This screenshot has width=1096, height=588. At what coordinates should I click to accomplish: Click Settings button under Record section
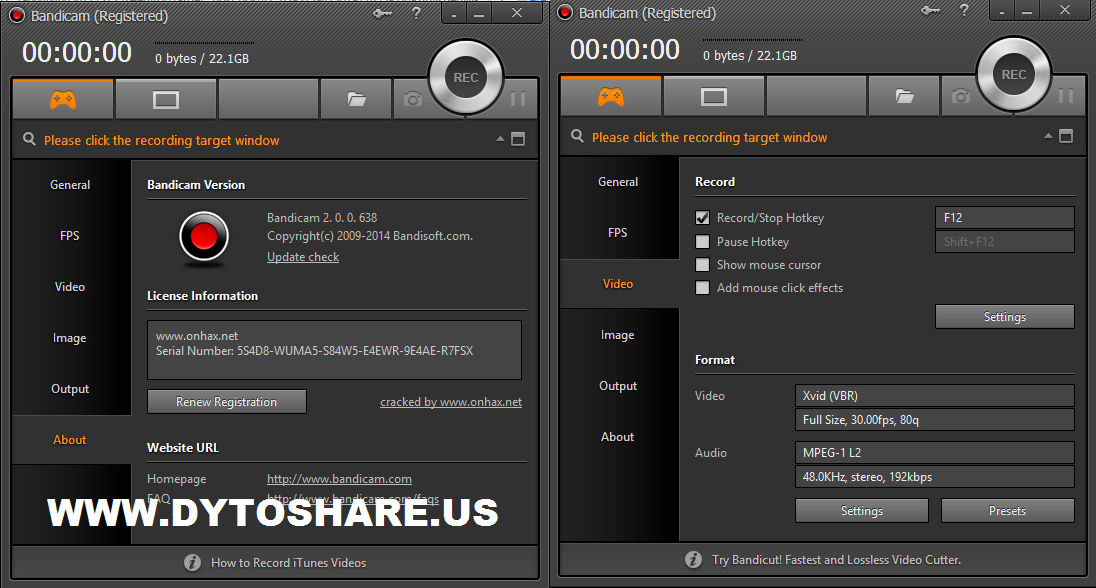1004,317
